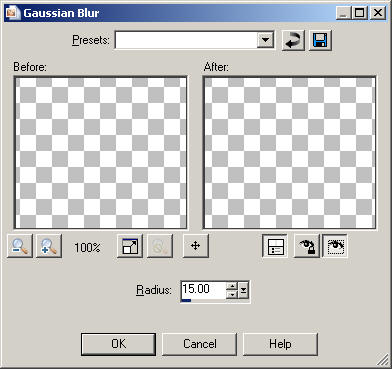Screen dimensions: 392x369
Task: Toggle the auto proof eye-with-lock icon
Action: point(307,246)
